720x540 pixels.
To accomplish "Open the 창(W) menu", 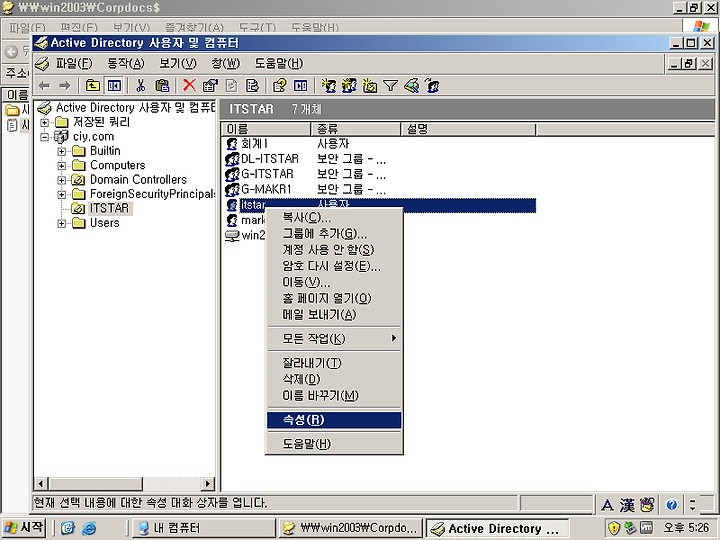I will [x=225, y=63].
